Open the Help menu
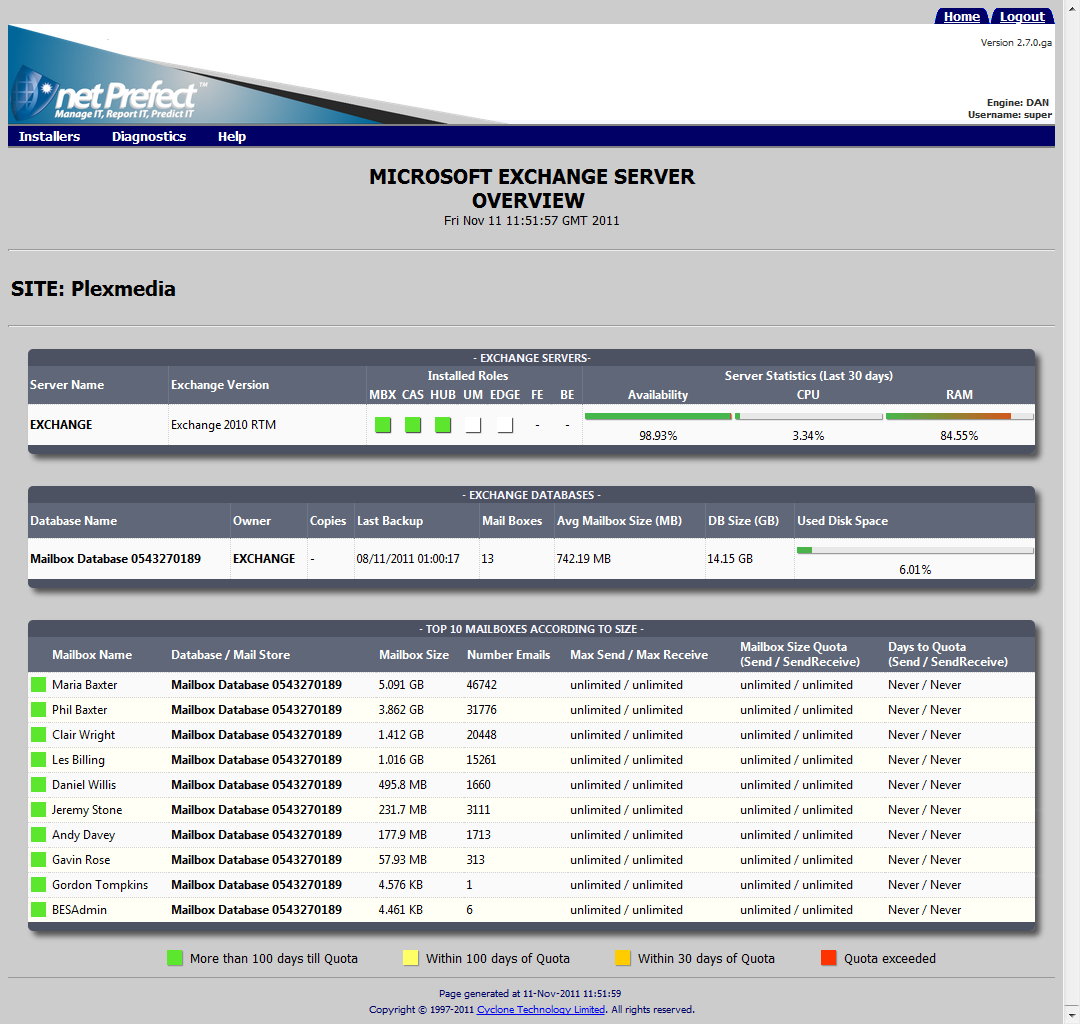The width and height of the screenshot is (1080, 1024). (x=232, y=136)
